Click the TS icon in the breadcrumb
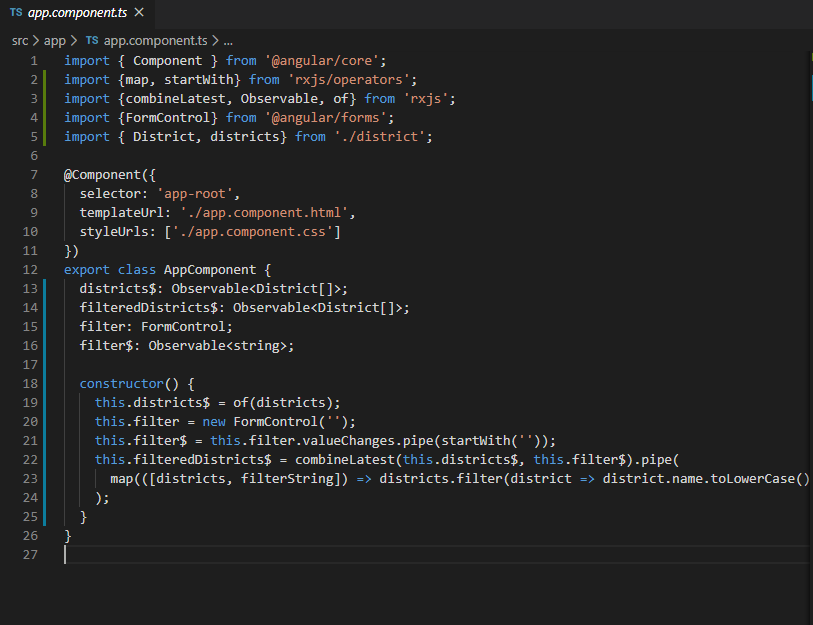Viewport: 813px width, 625px height. pos(92,40)
